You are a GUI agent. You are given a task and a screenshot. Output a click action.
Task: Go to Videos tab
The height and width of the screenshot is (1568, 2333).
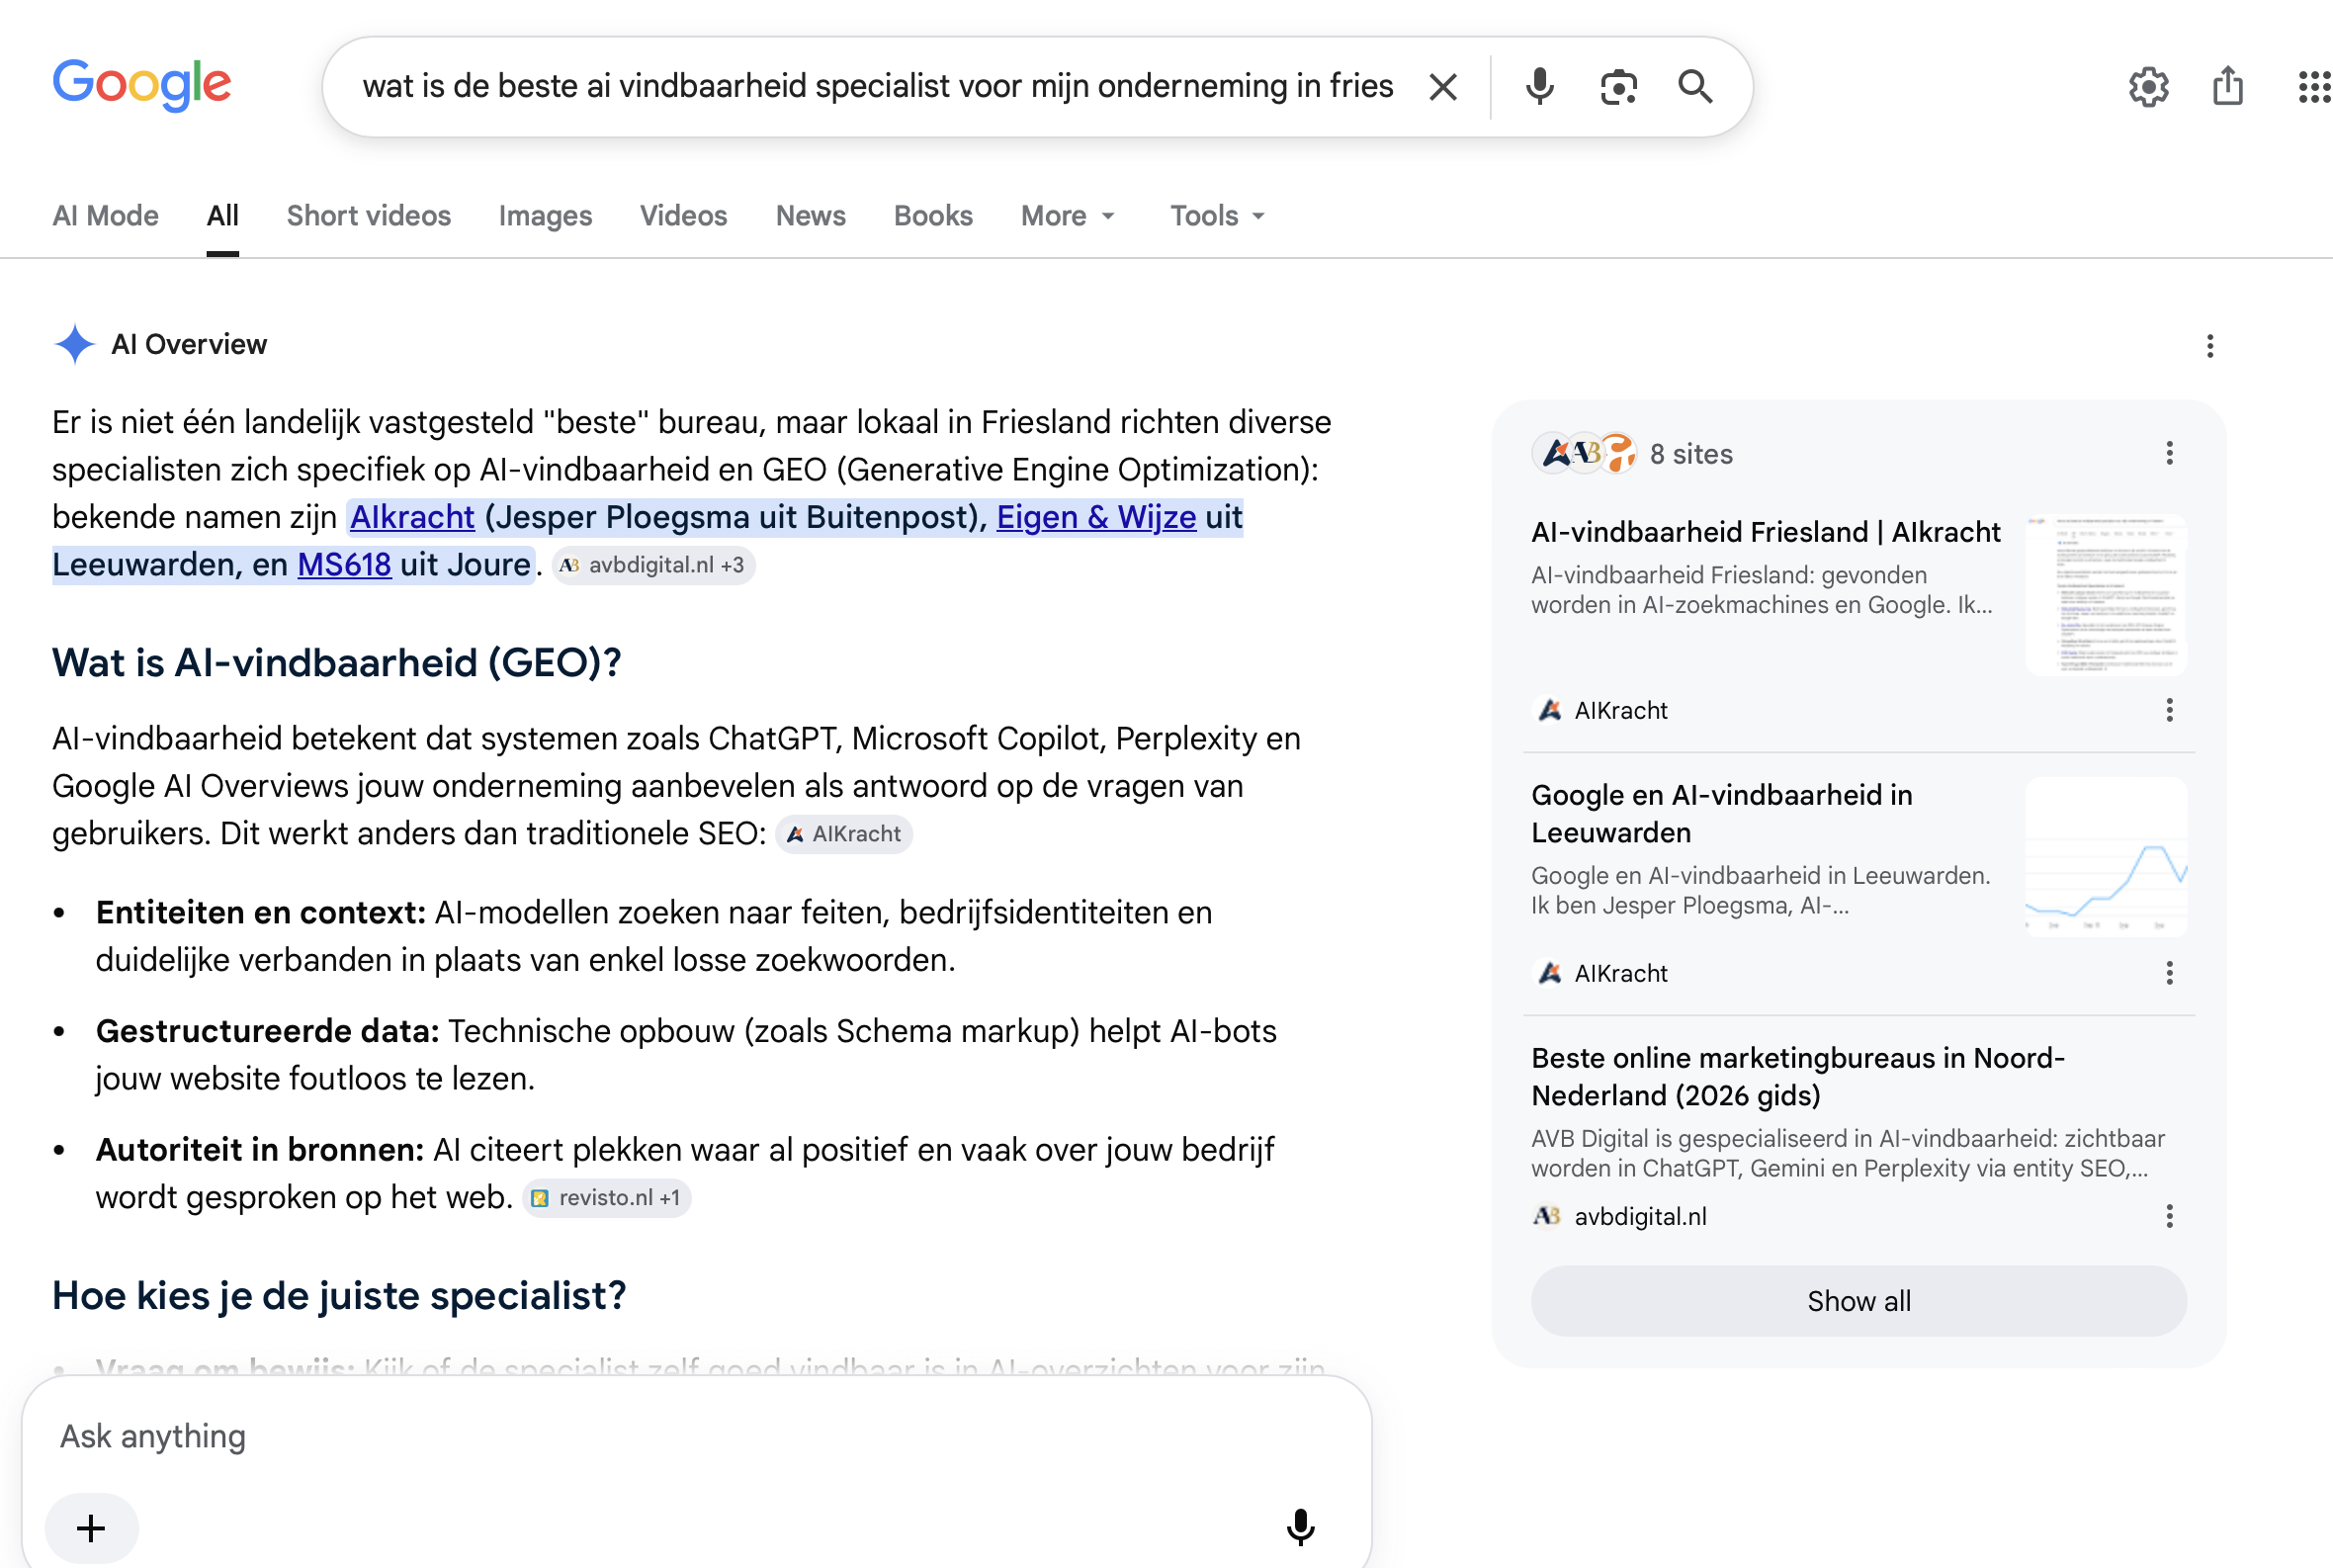pos(683,216)
